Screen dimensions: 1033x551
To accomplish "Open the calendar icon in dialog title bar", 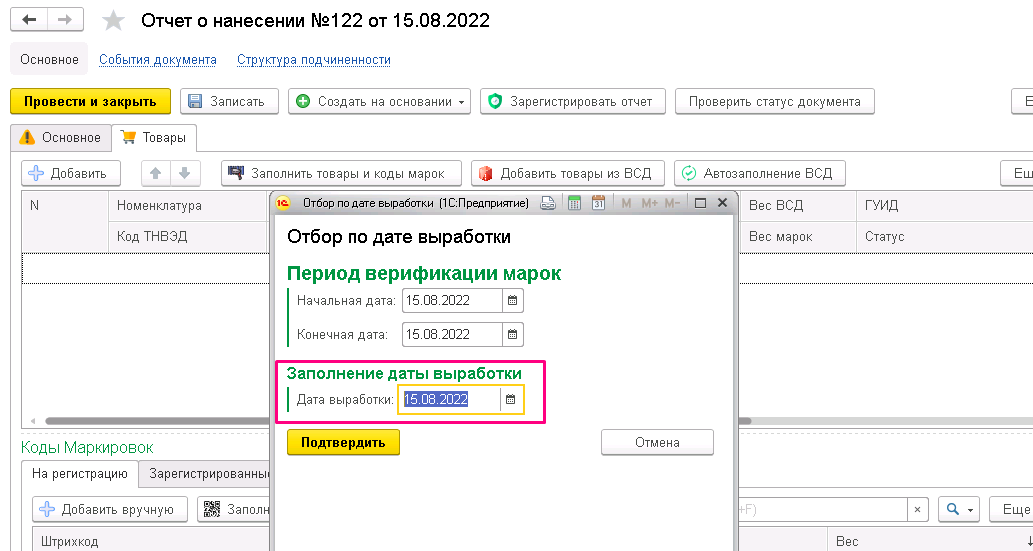I will [598, 204].
